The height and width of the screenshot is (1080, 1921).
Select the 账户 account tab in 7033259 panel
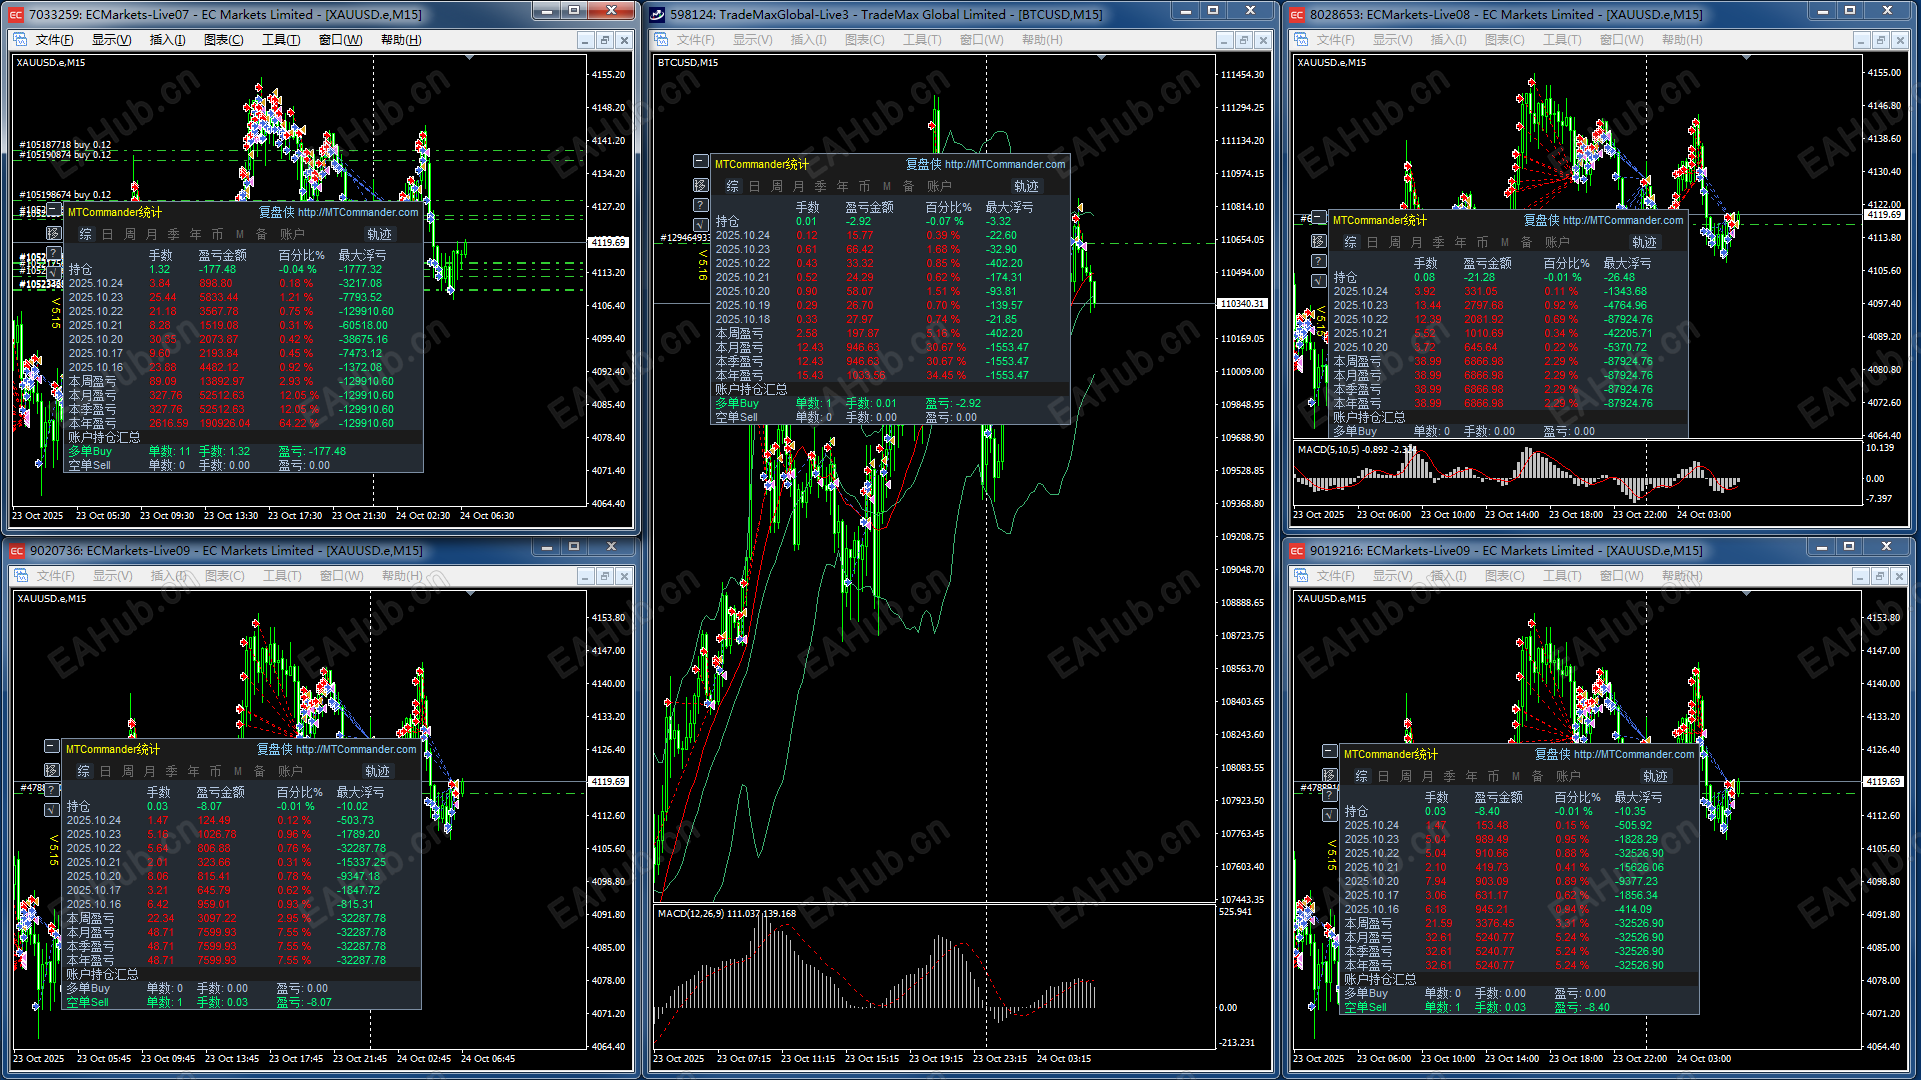pyautogui.click(x=291, y=234)
